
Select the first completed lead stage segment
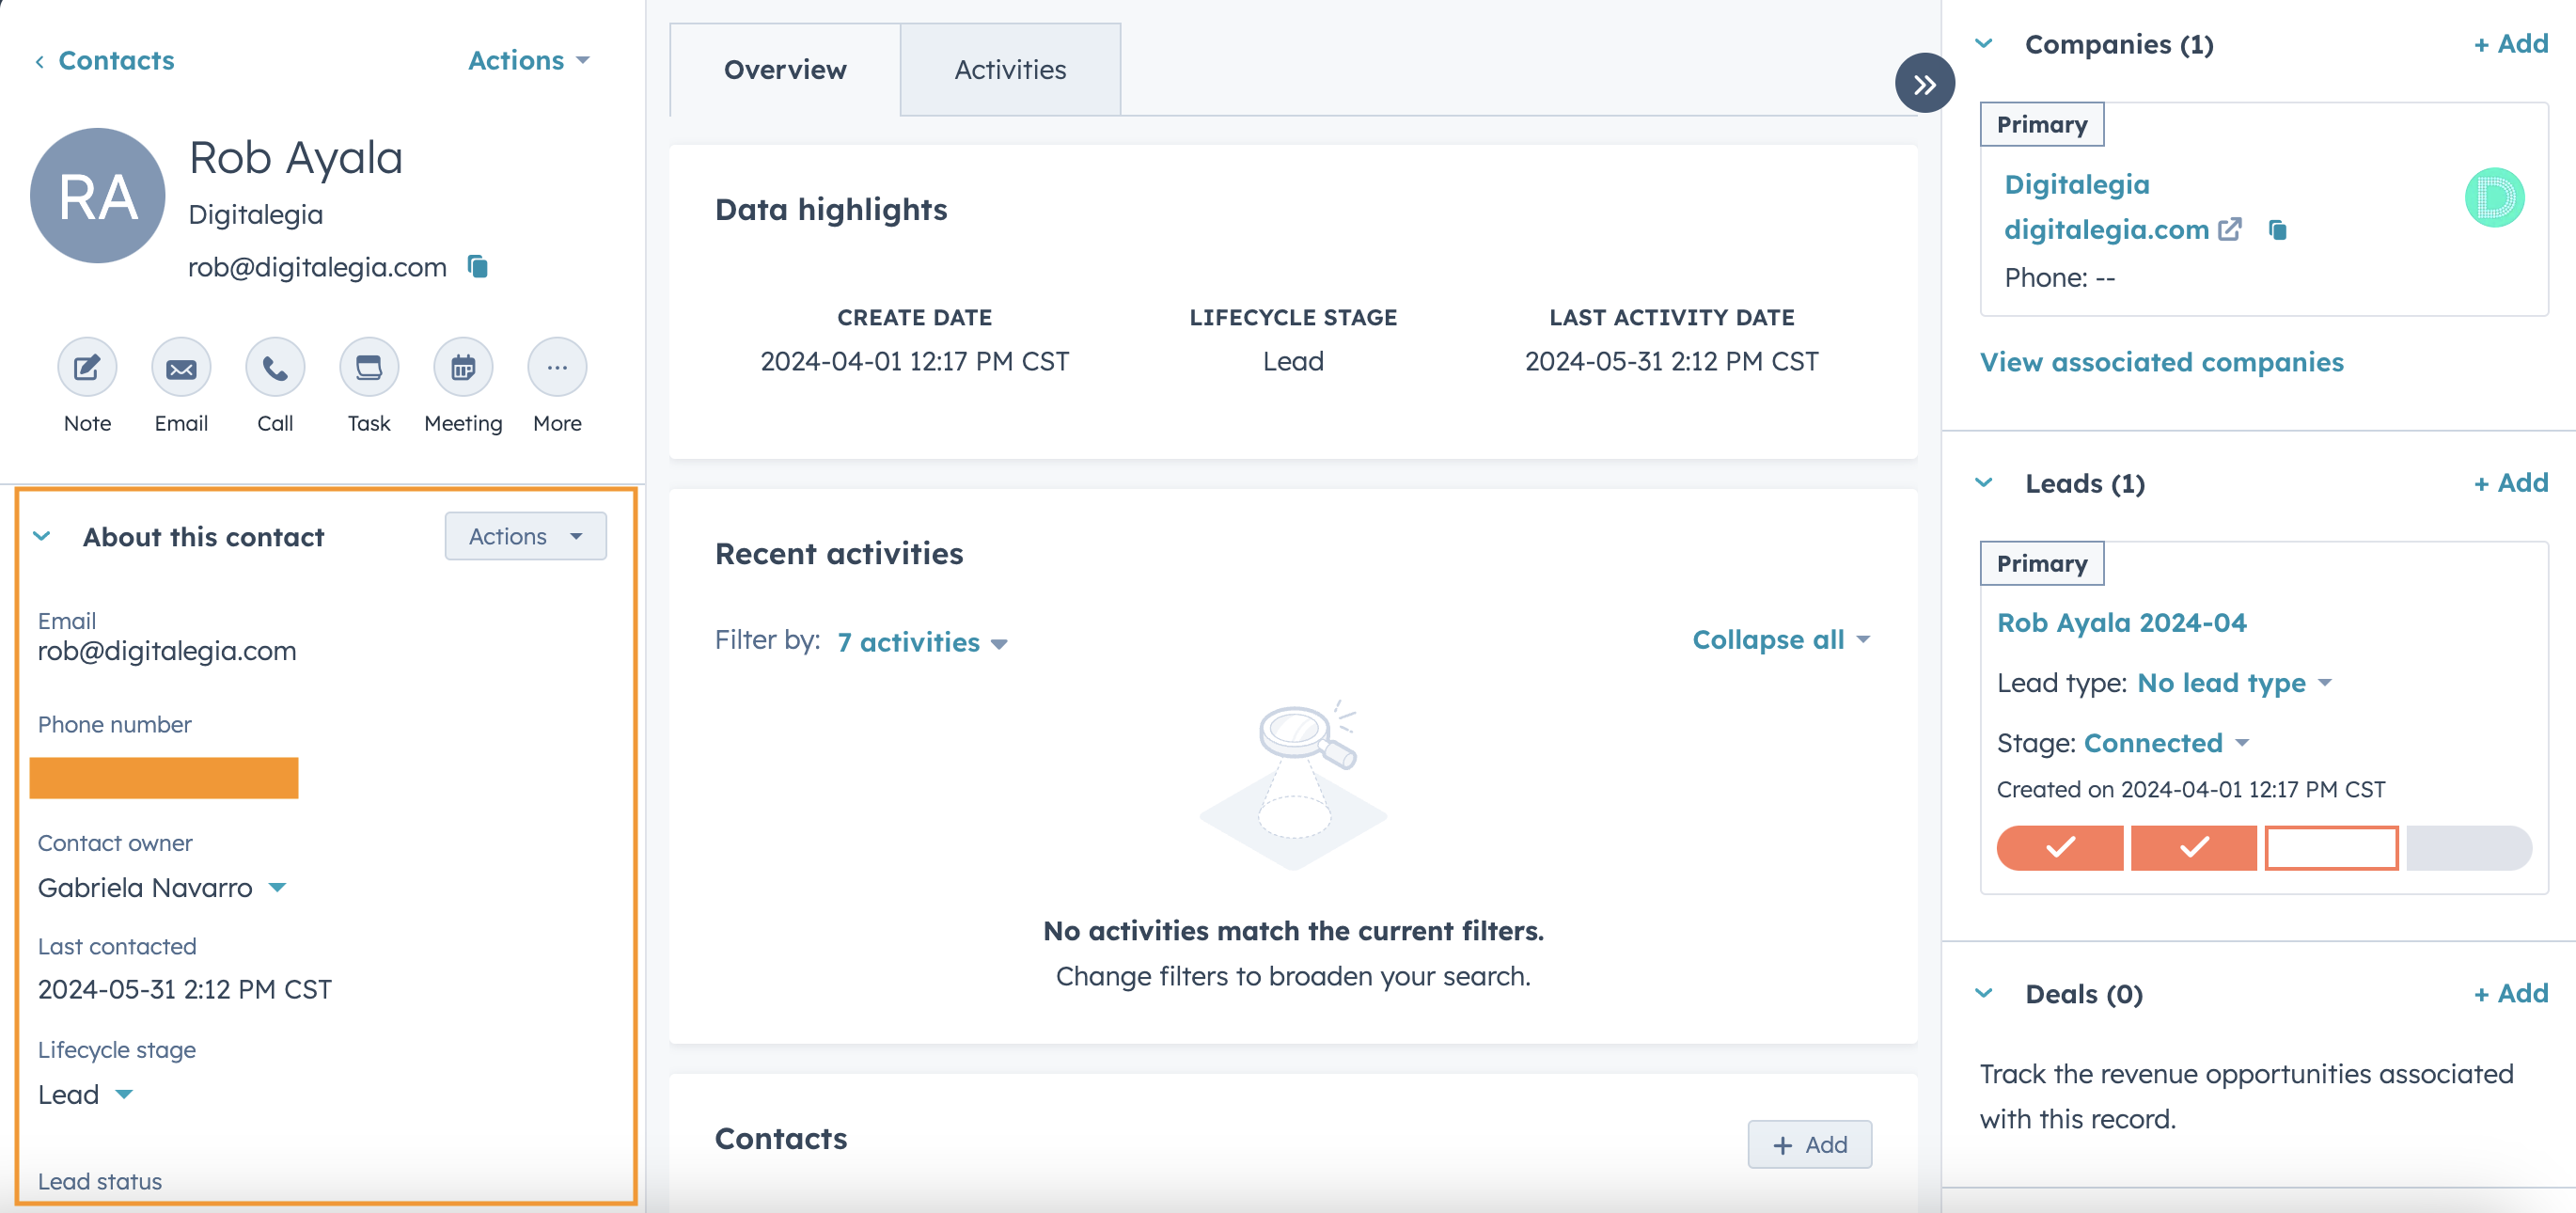pos(2059,848)
